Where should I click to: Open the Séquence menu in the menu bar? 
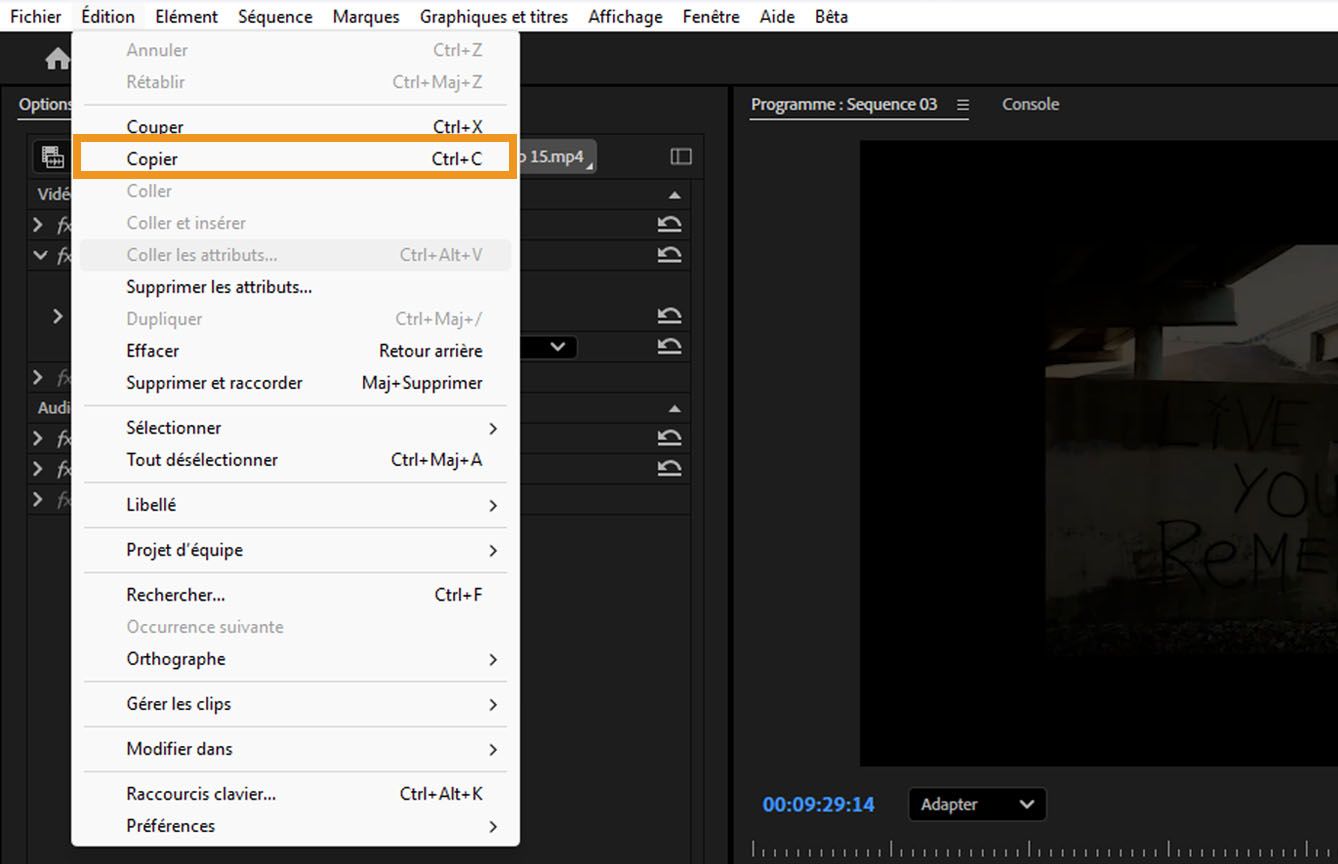(275, 17)
